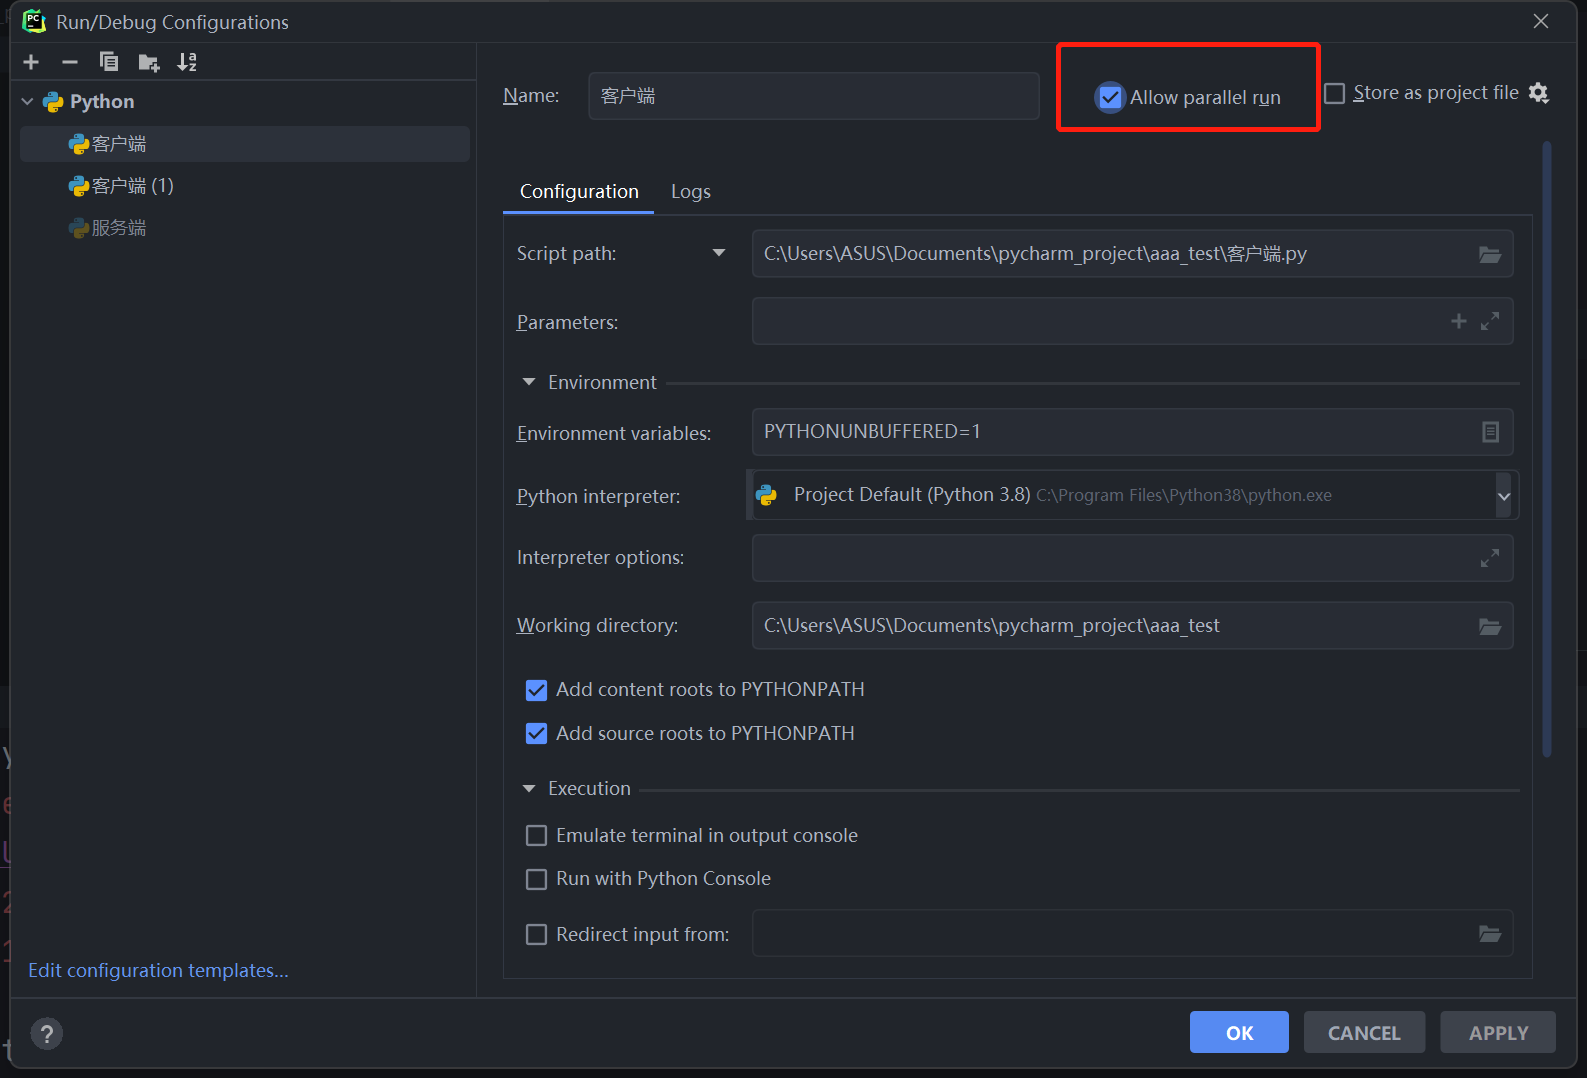This screenshot has height=1078, width=1587.
Task: Uncheck Add source roots to PYTHONPATH
Action: 537,734
